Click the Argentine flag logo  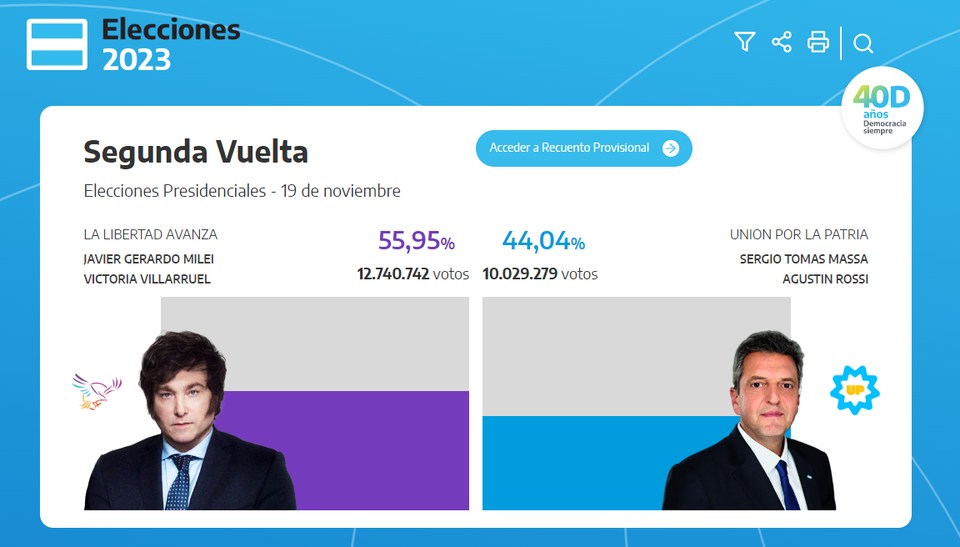coord(58,44)
